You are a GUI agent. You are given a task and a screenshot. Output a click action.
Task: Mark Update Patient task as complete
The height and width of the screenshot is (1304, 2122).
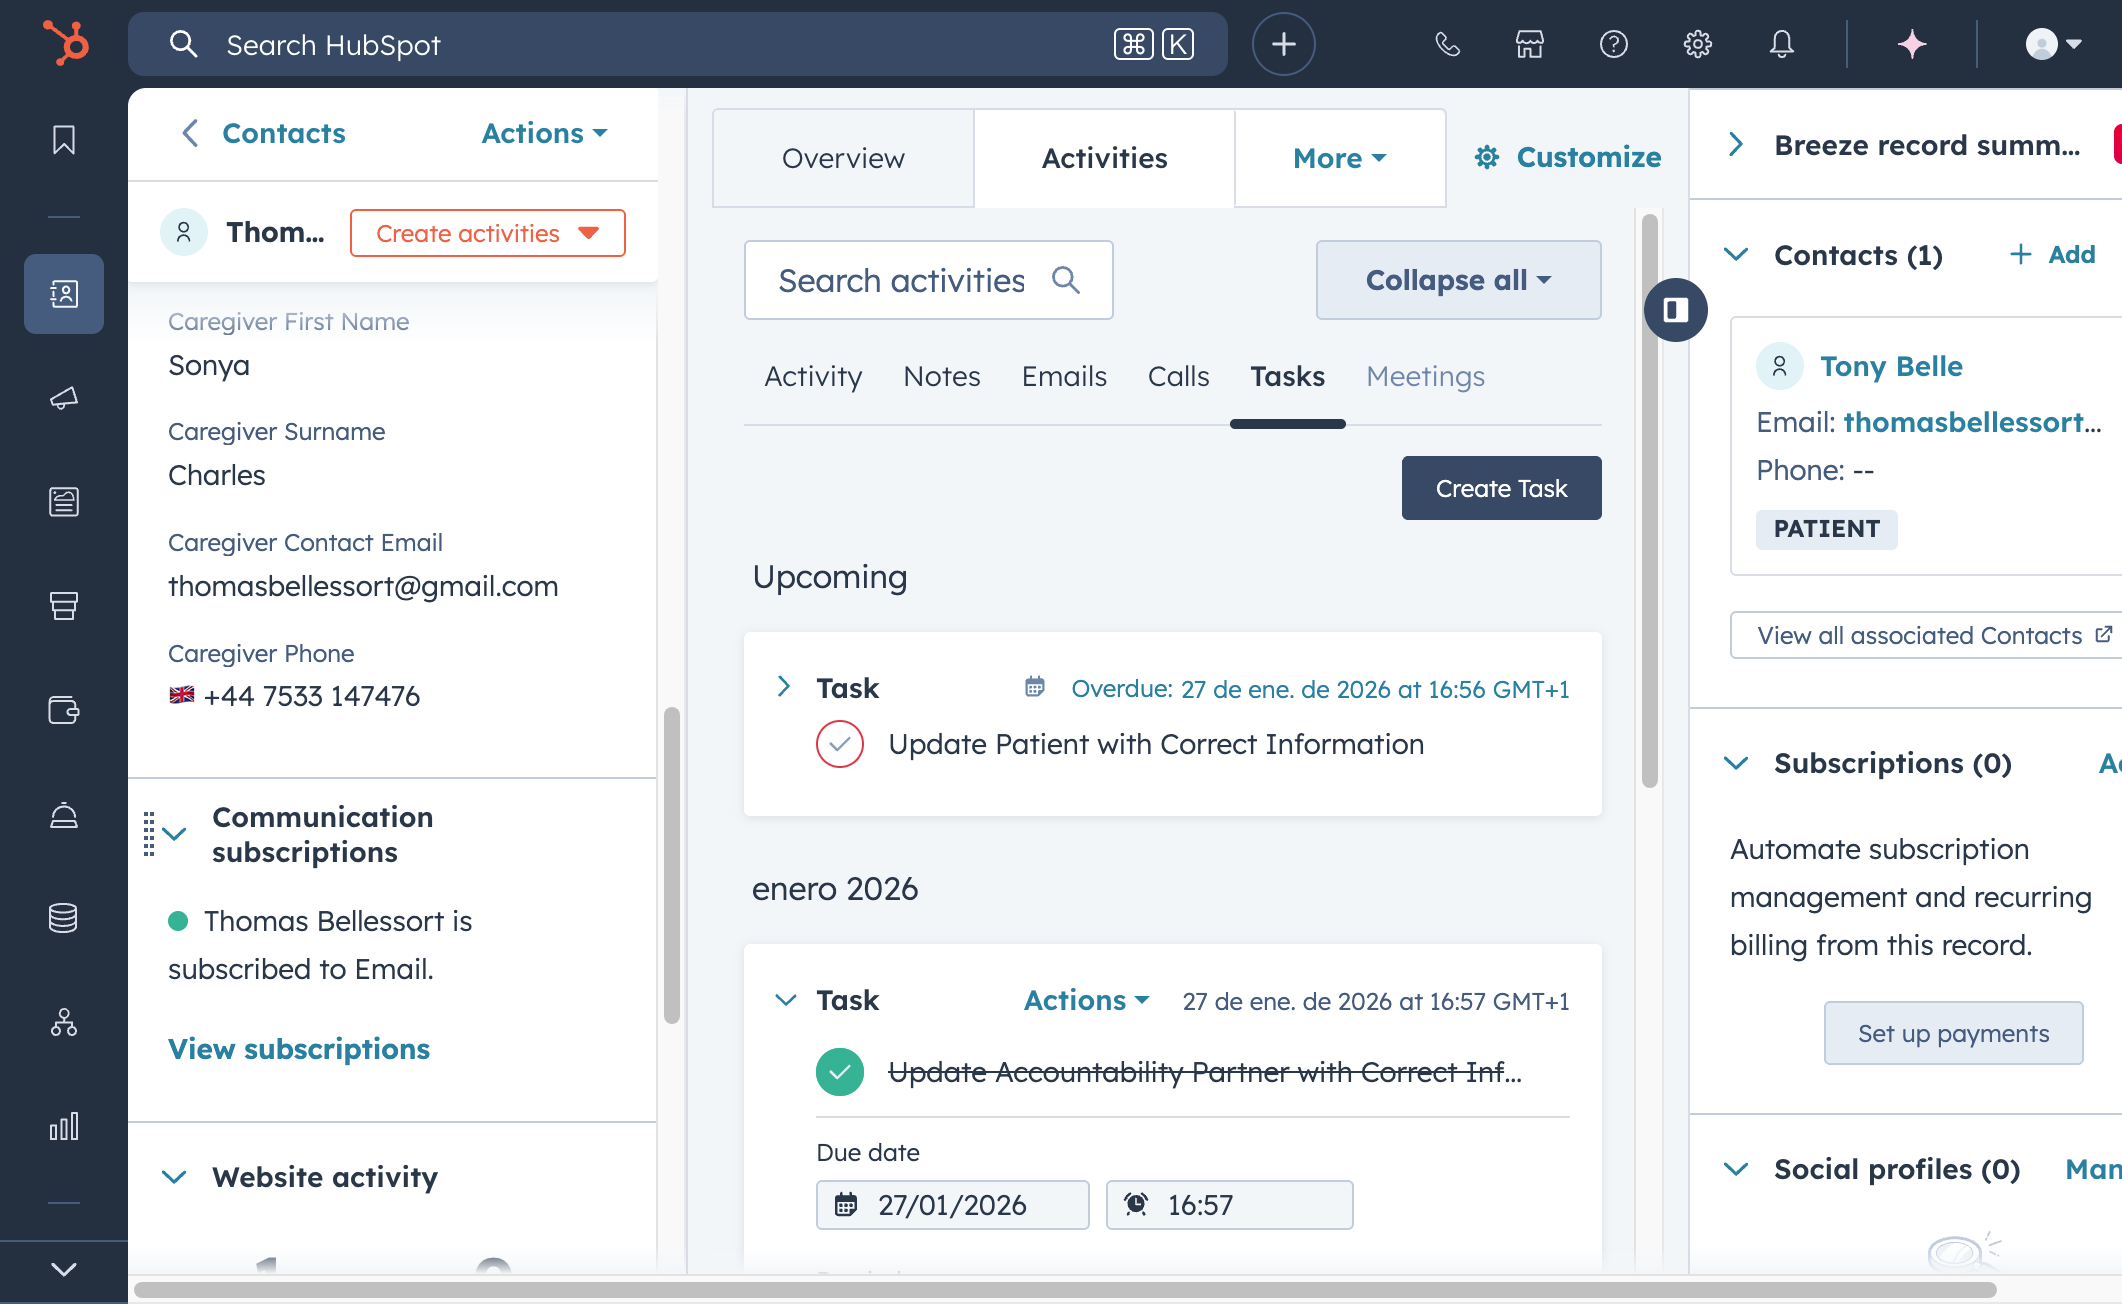coord(840,744)
